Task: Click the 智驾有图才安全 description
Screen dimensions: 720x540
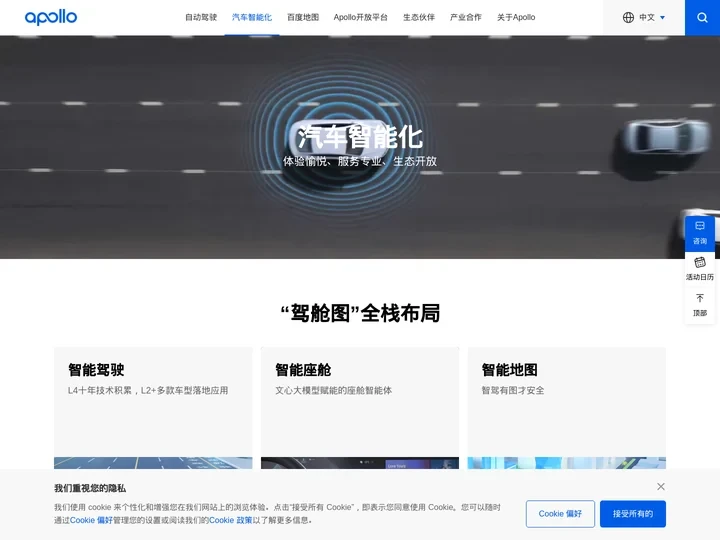Action: (513, 390)
